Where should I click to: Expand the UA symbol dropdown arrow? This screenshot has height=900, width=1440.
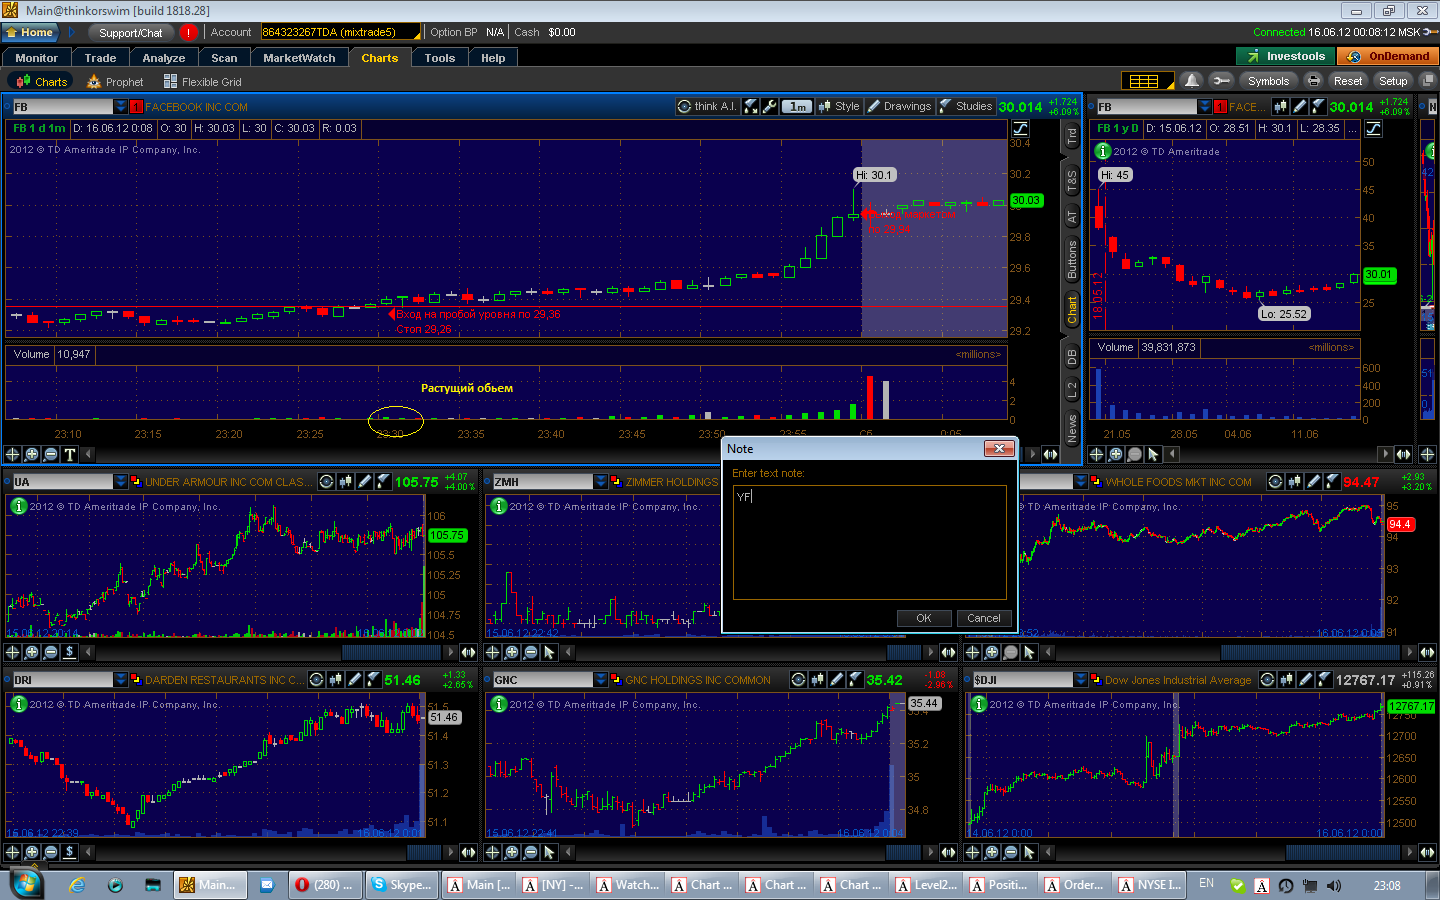121,482
